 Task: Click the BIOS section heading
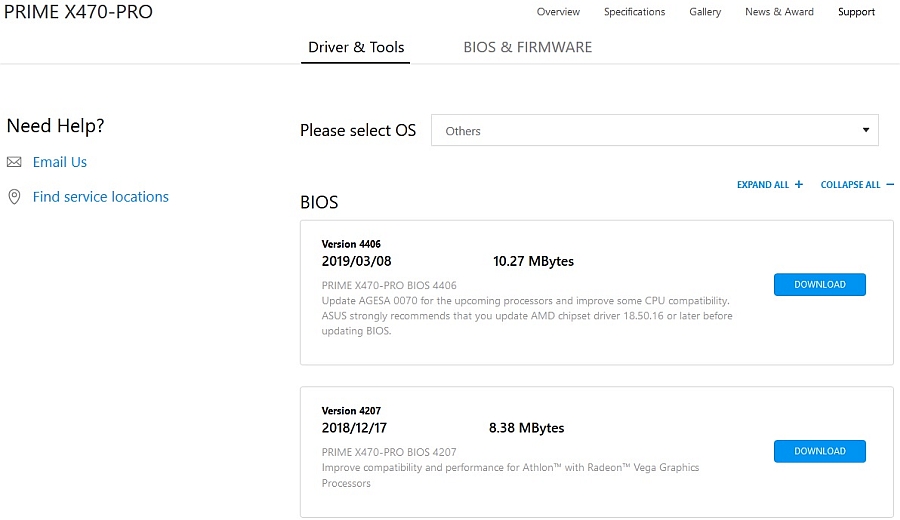[x=319, y=202]
